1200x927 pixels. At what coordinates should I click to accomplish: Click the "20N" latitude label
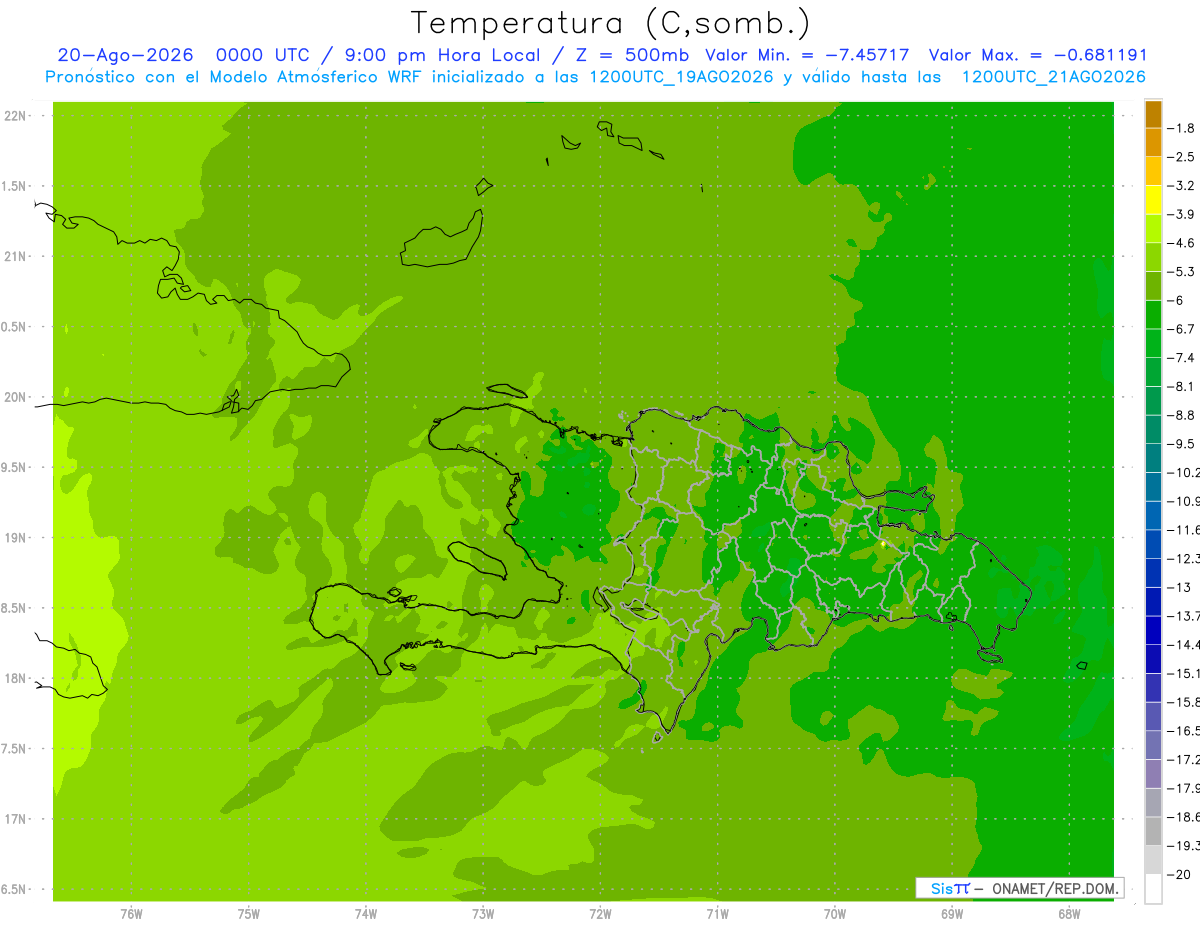pyautogui.click(x=15, y=397)
